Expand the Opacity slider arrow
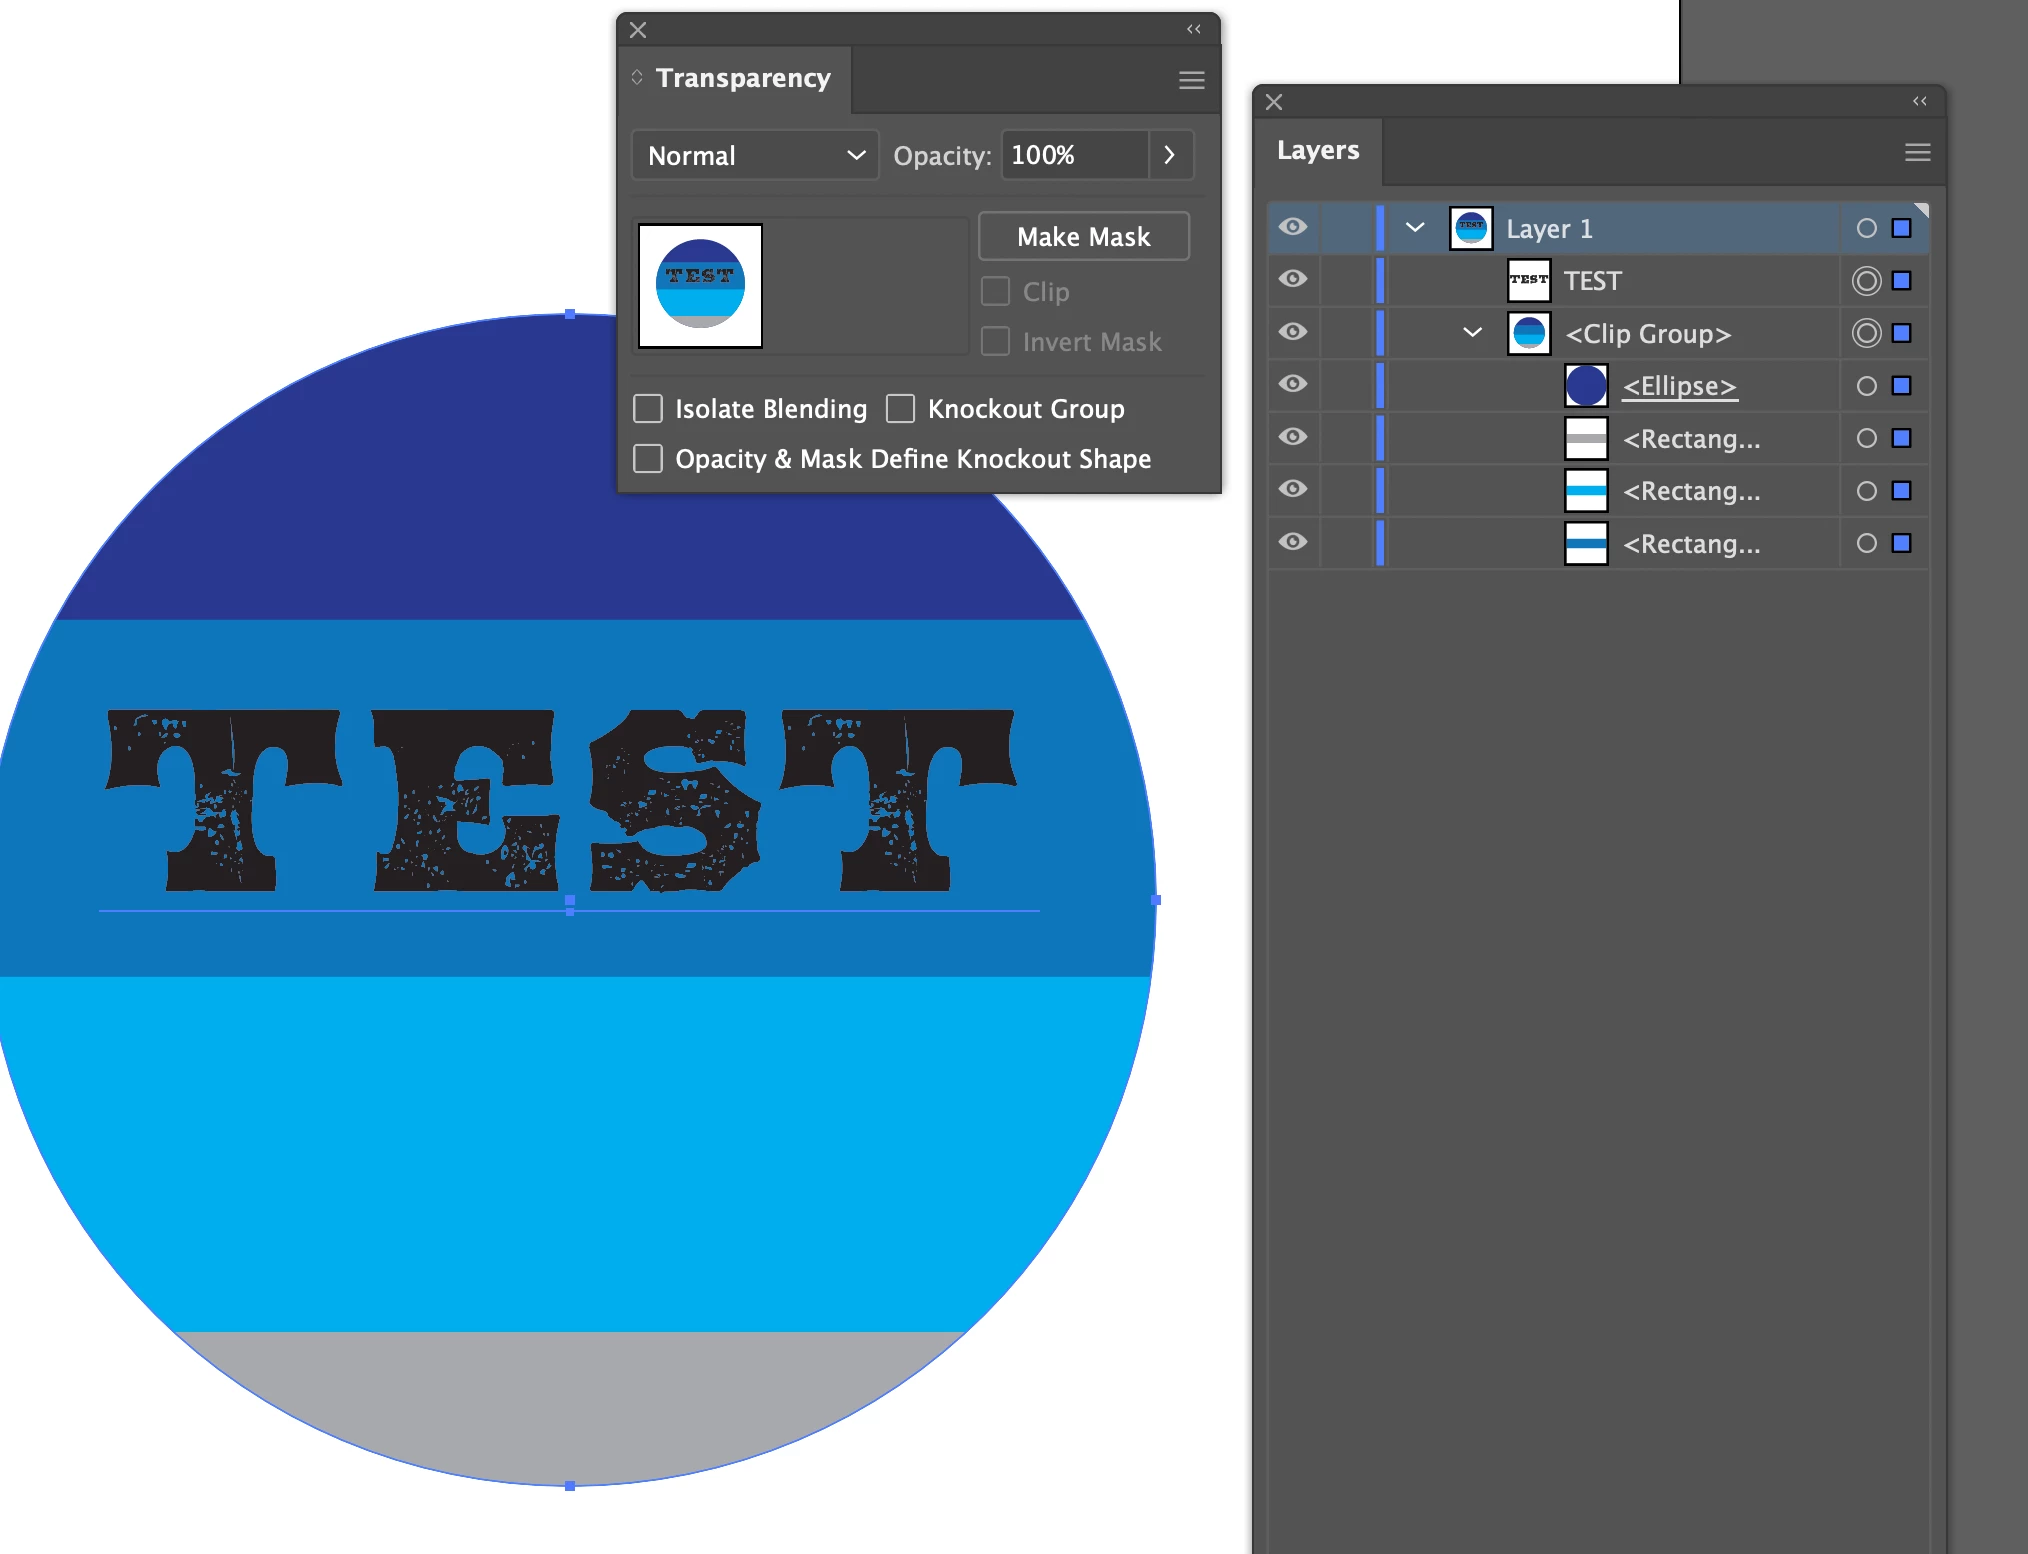 pyautogui.click(x=1169, y=155)
